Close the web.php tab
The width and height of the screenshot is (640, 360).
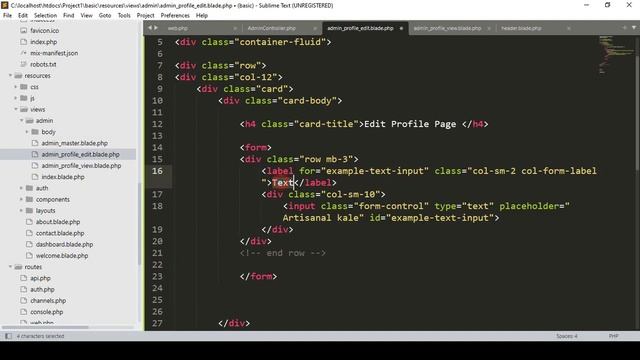click(235, 28)
